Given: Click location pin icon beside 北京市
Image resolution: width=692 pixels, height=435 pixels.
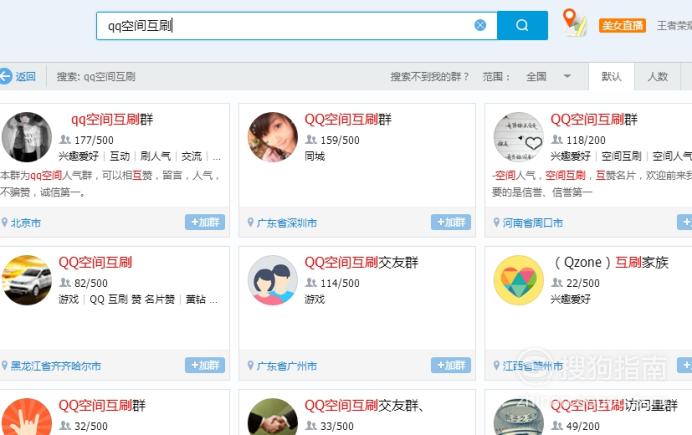Looking at the screenshot, I should tap(4, 222).
